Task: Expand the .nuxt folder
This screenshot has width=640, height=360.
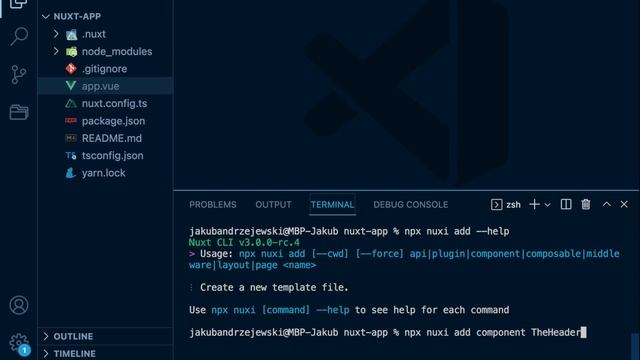Action: [56, 34]
